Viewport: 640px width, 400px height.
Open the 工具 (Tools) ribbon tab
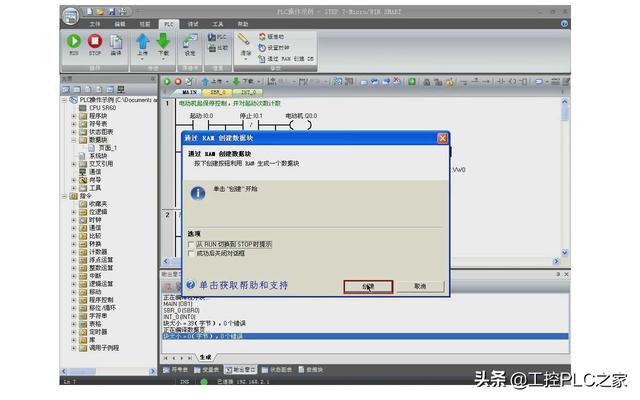218,24
